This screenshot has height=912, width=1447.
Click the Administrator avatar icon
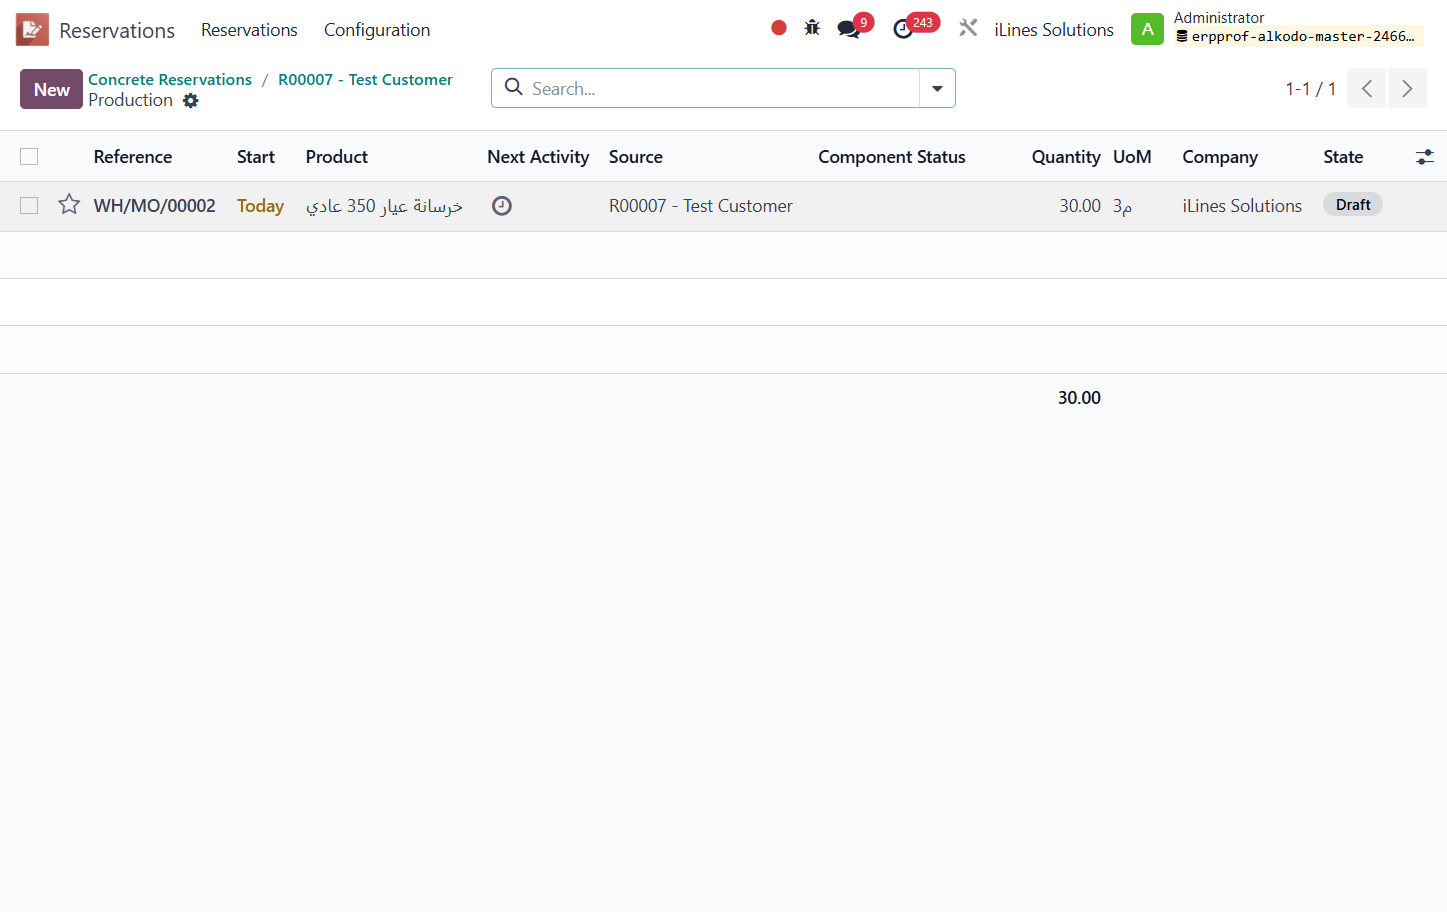click(x=1148, y=29)
